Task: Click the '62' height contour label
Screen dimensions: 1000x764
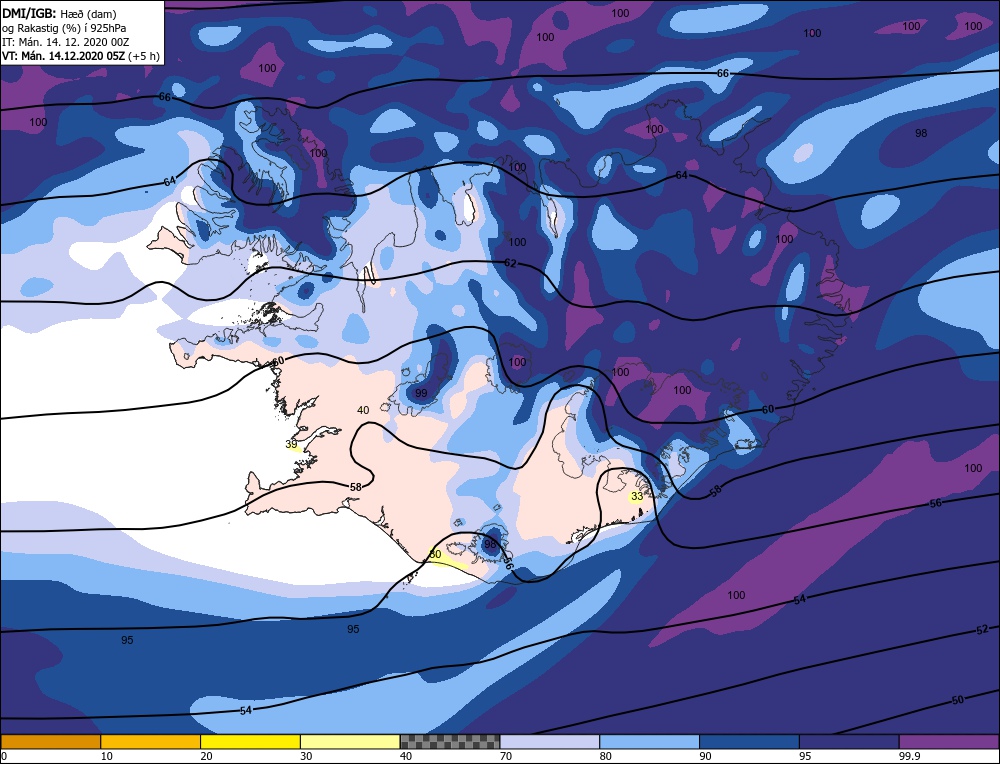Action: pos(510,263)
